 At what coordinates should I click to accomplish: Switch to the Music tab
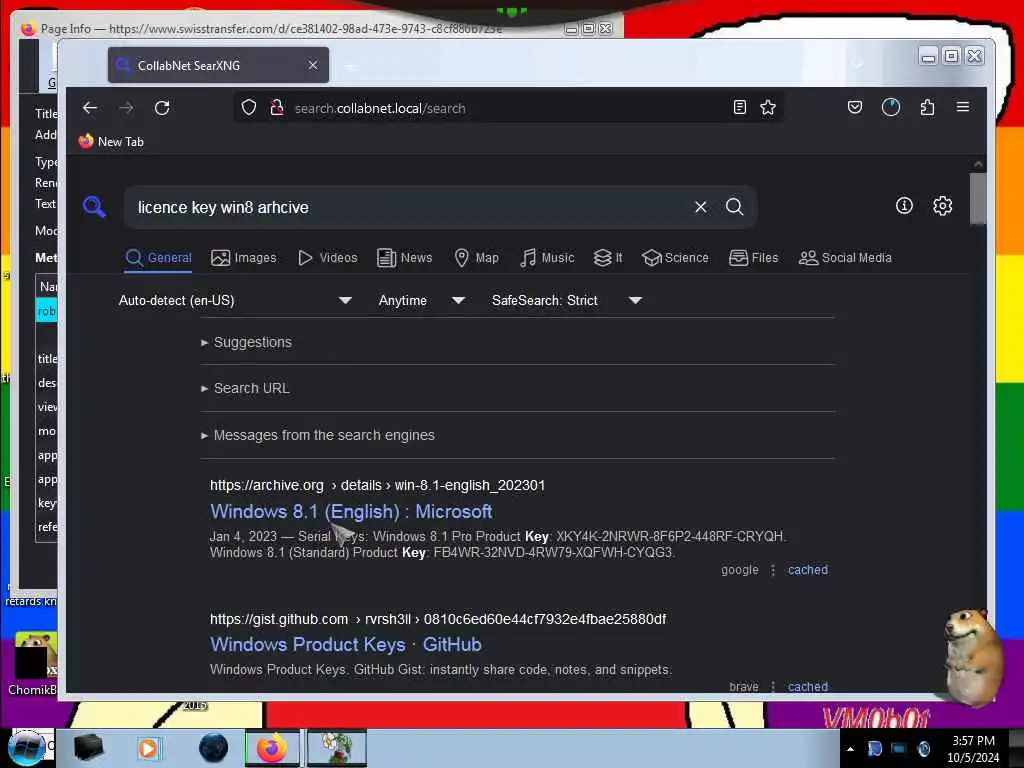547,258
